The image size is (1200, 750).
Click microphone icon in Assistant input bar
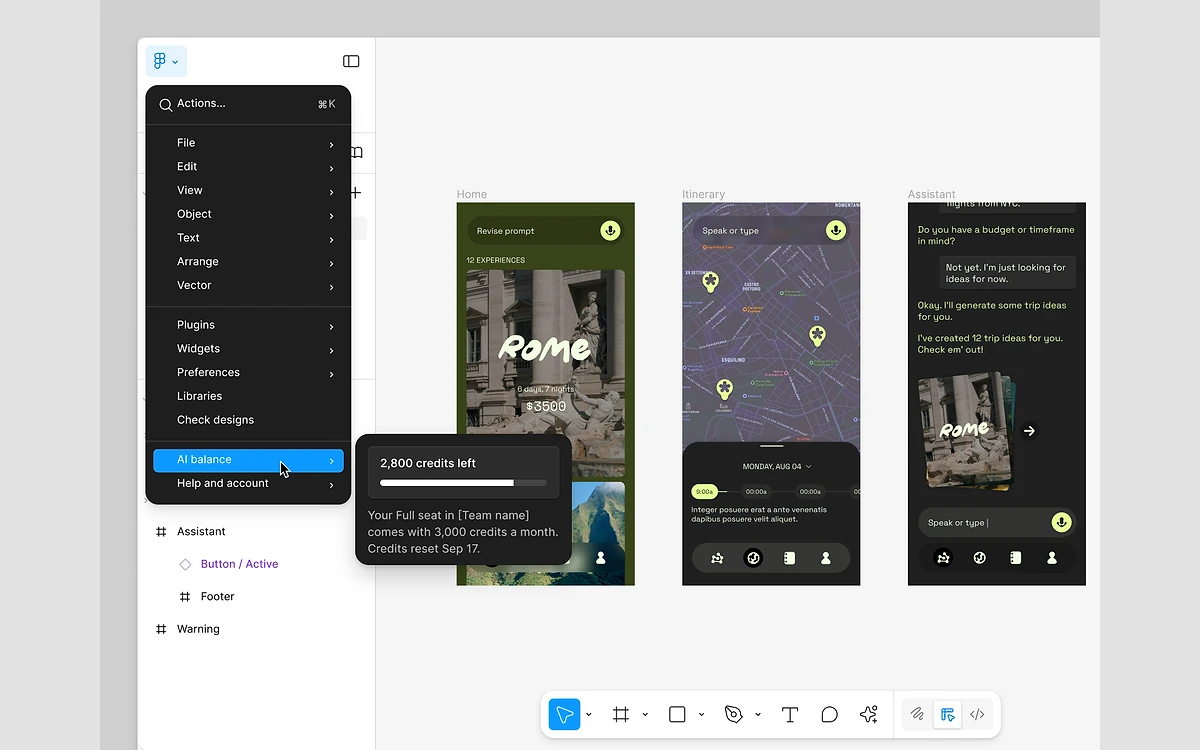point(1062,522)
